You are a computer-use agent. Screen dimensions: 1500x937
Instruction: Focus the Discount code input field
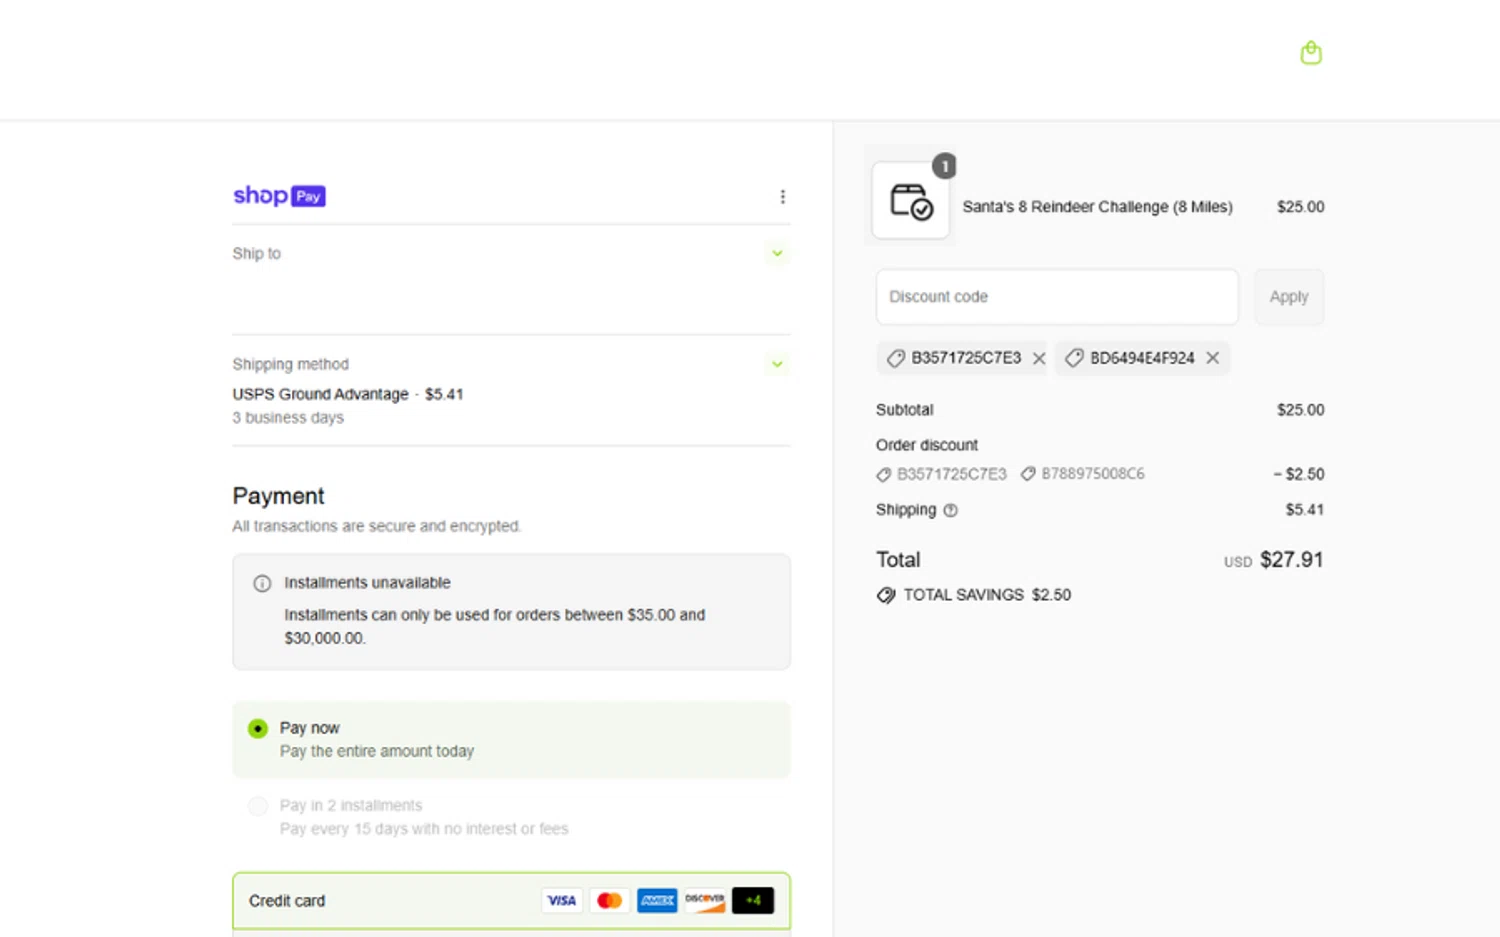pyautogui.click(x=1057, y=297)
